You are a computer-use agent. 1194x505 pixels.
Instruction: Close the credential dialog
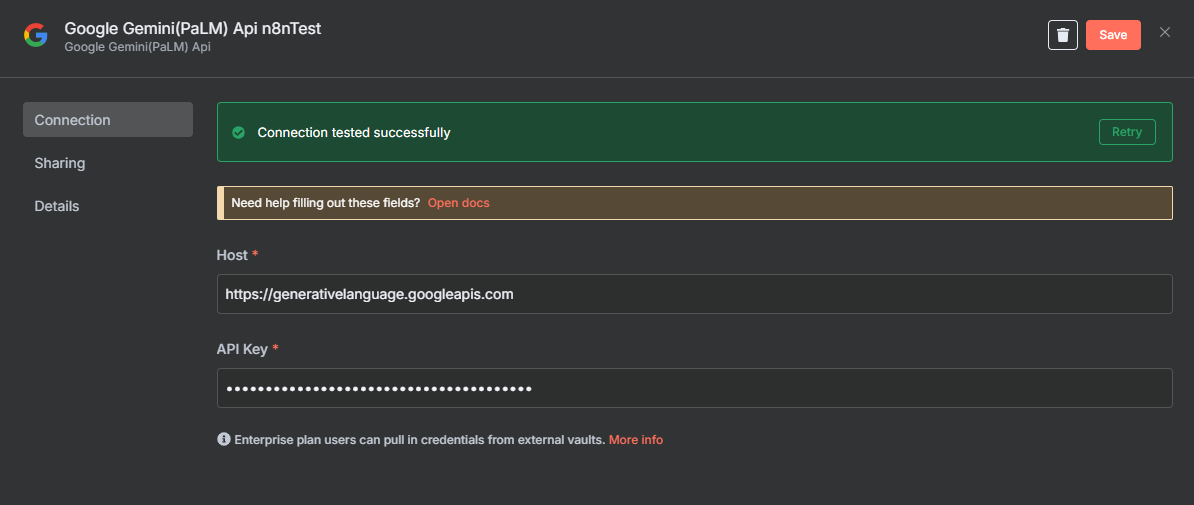pyautogui.click(x=1164, y=32)
